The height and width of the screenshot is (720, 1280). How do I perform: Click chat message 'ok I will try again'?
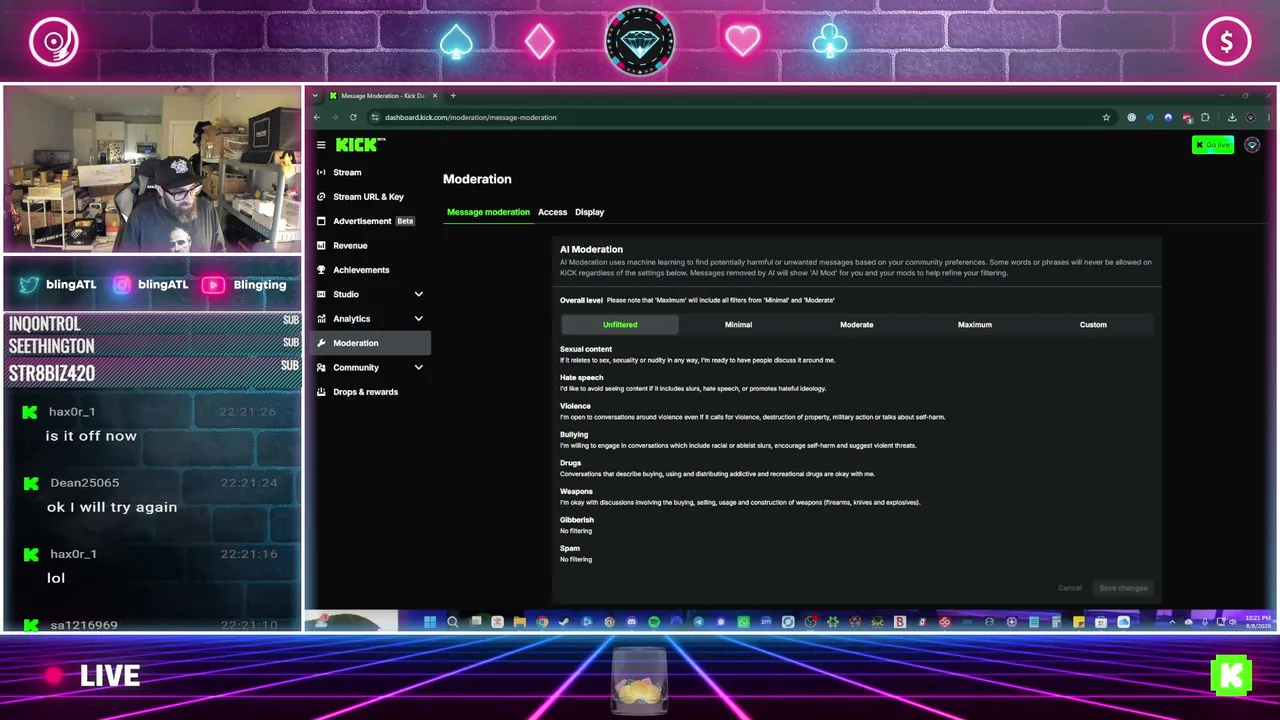(x=112, y=507)
